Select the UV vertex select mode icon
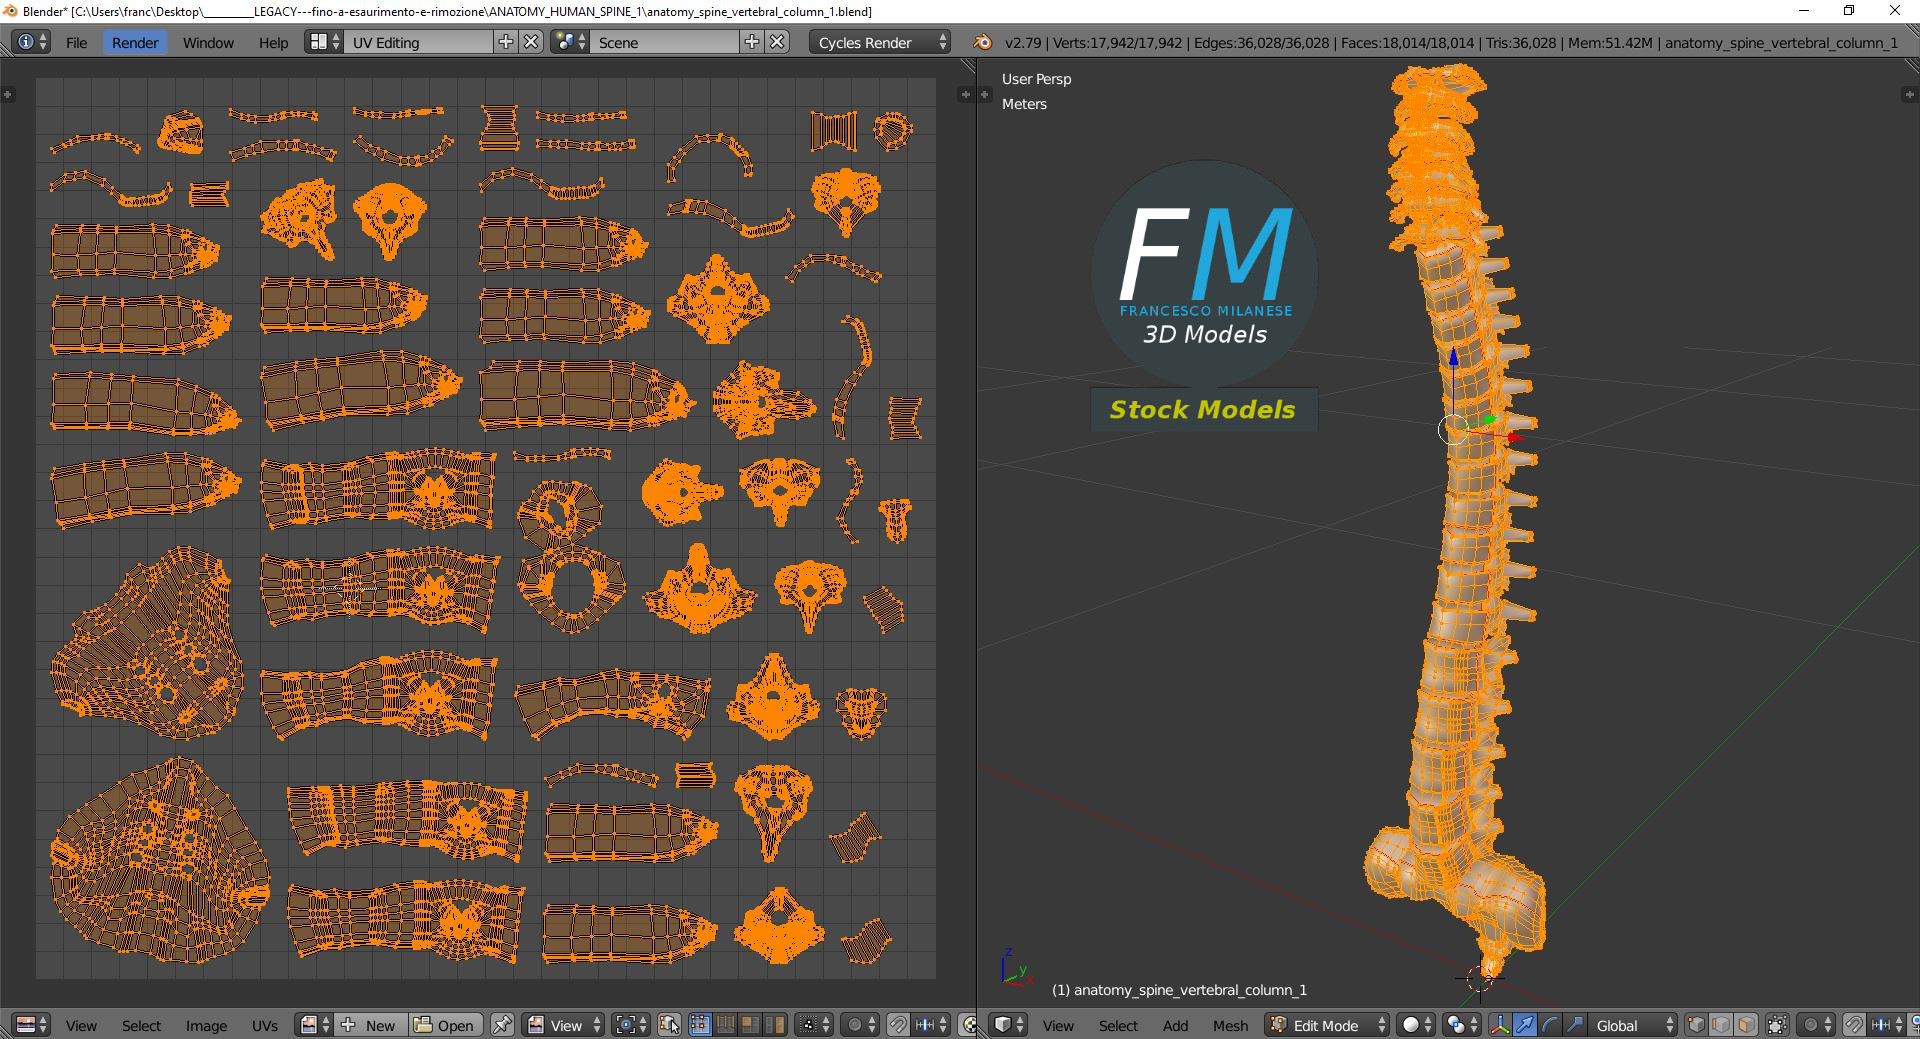1920x1039 pixels. point(700,1025)
